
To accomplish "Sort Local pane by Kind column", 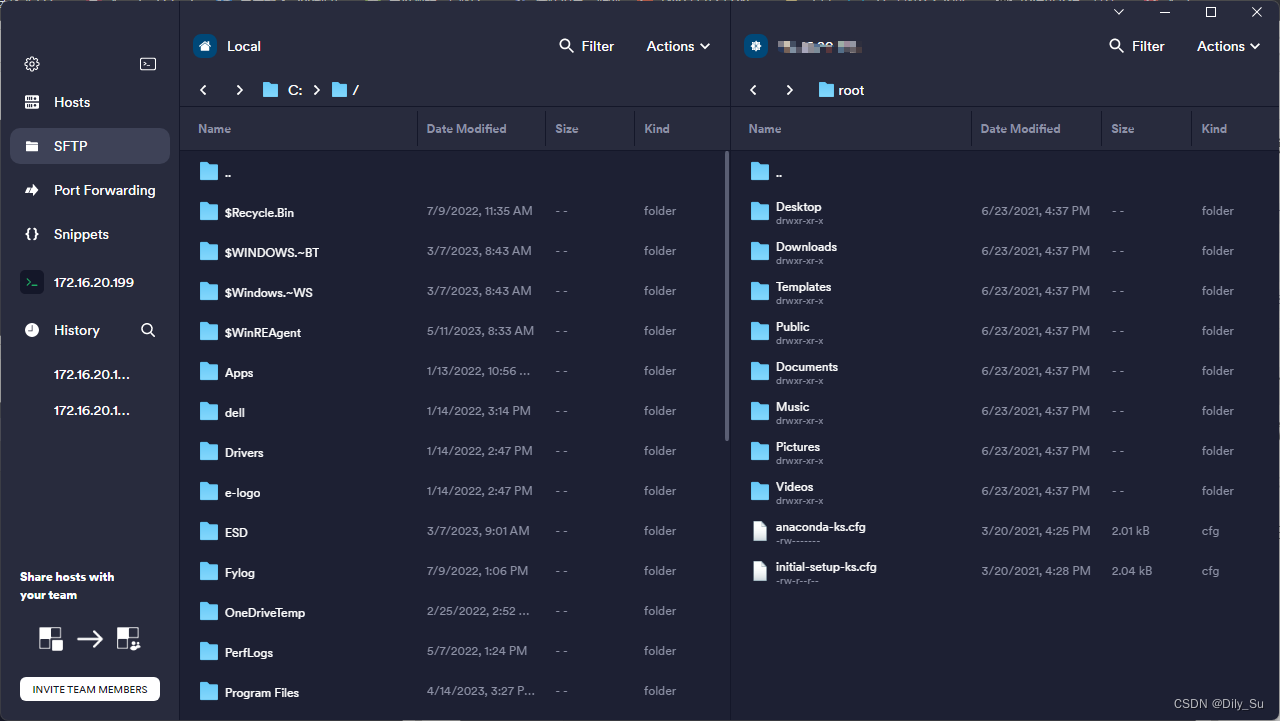I will pos(657,129).
